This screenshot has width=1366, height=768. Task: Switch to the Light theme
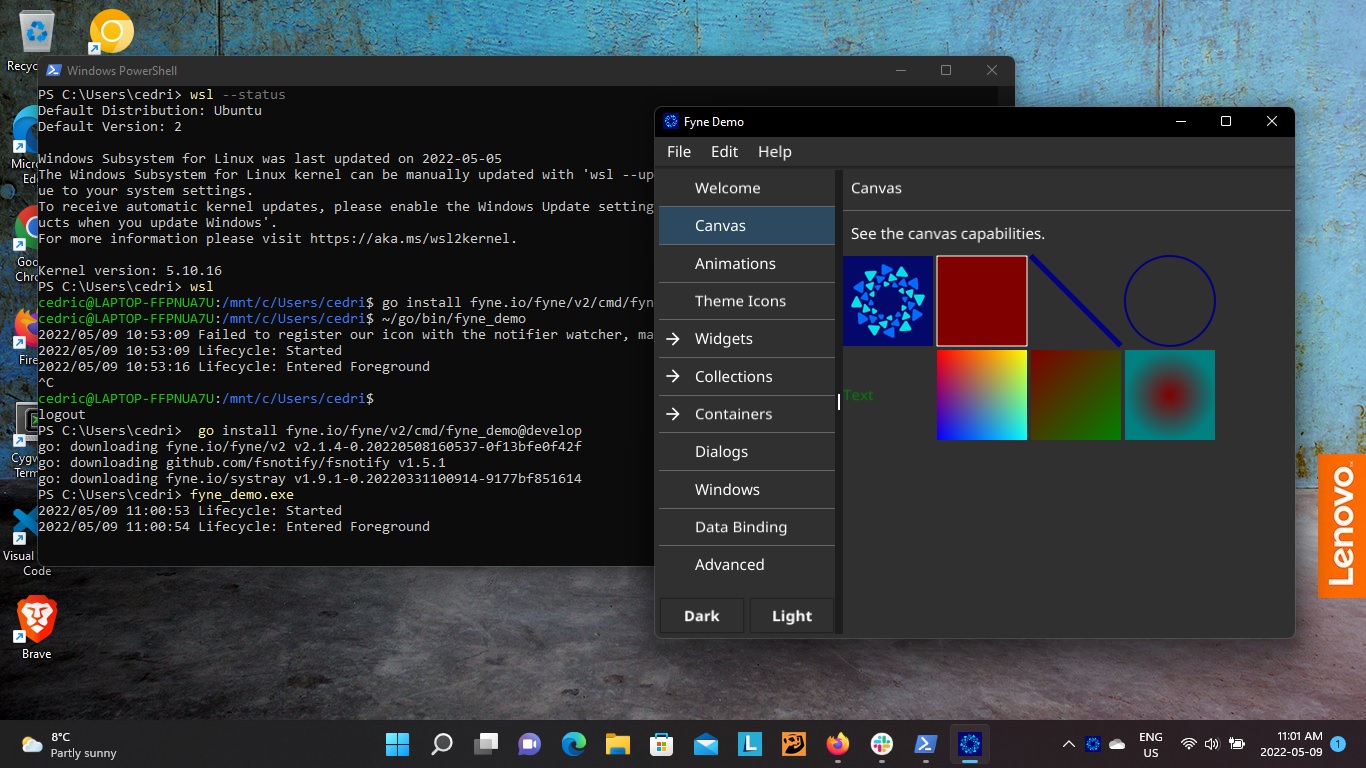791,616
